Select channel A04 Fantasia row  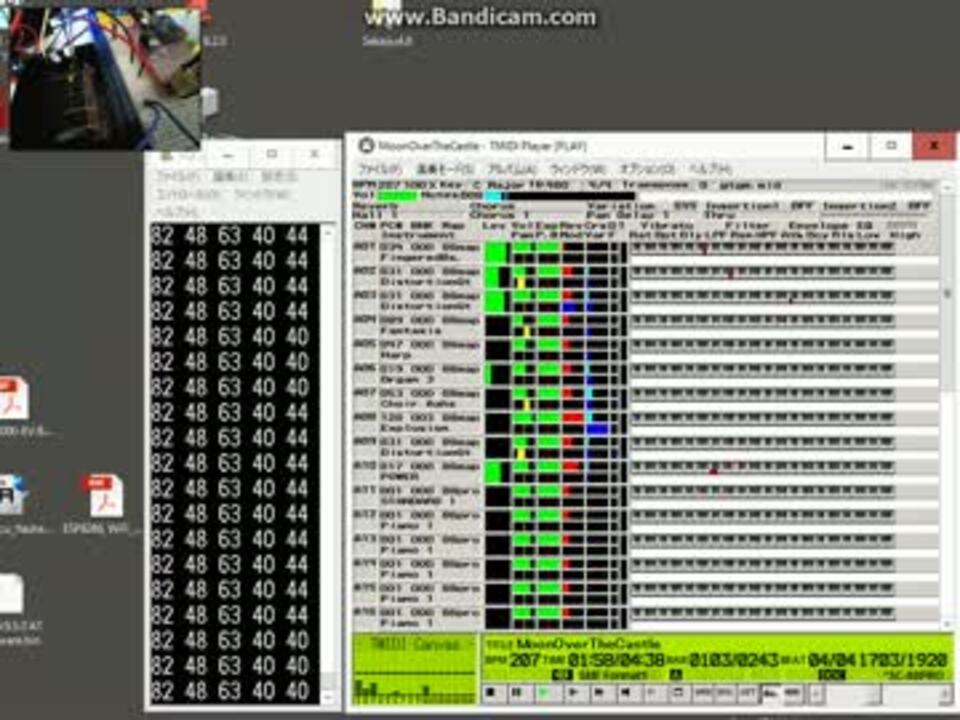click(x=418, y=325)
